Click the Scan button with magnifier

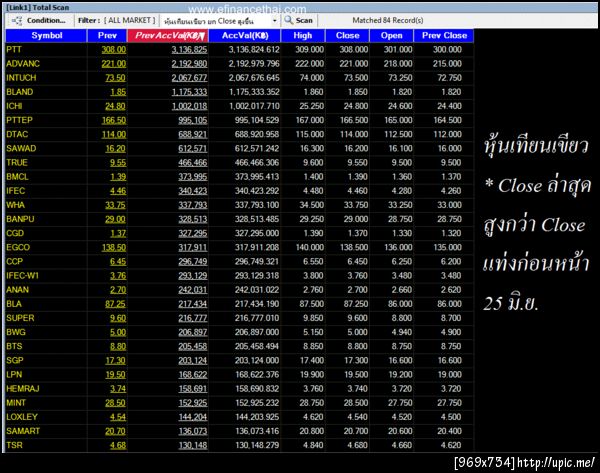pyautogui.click(x=299, y=21)
